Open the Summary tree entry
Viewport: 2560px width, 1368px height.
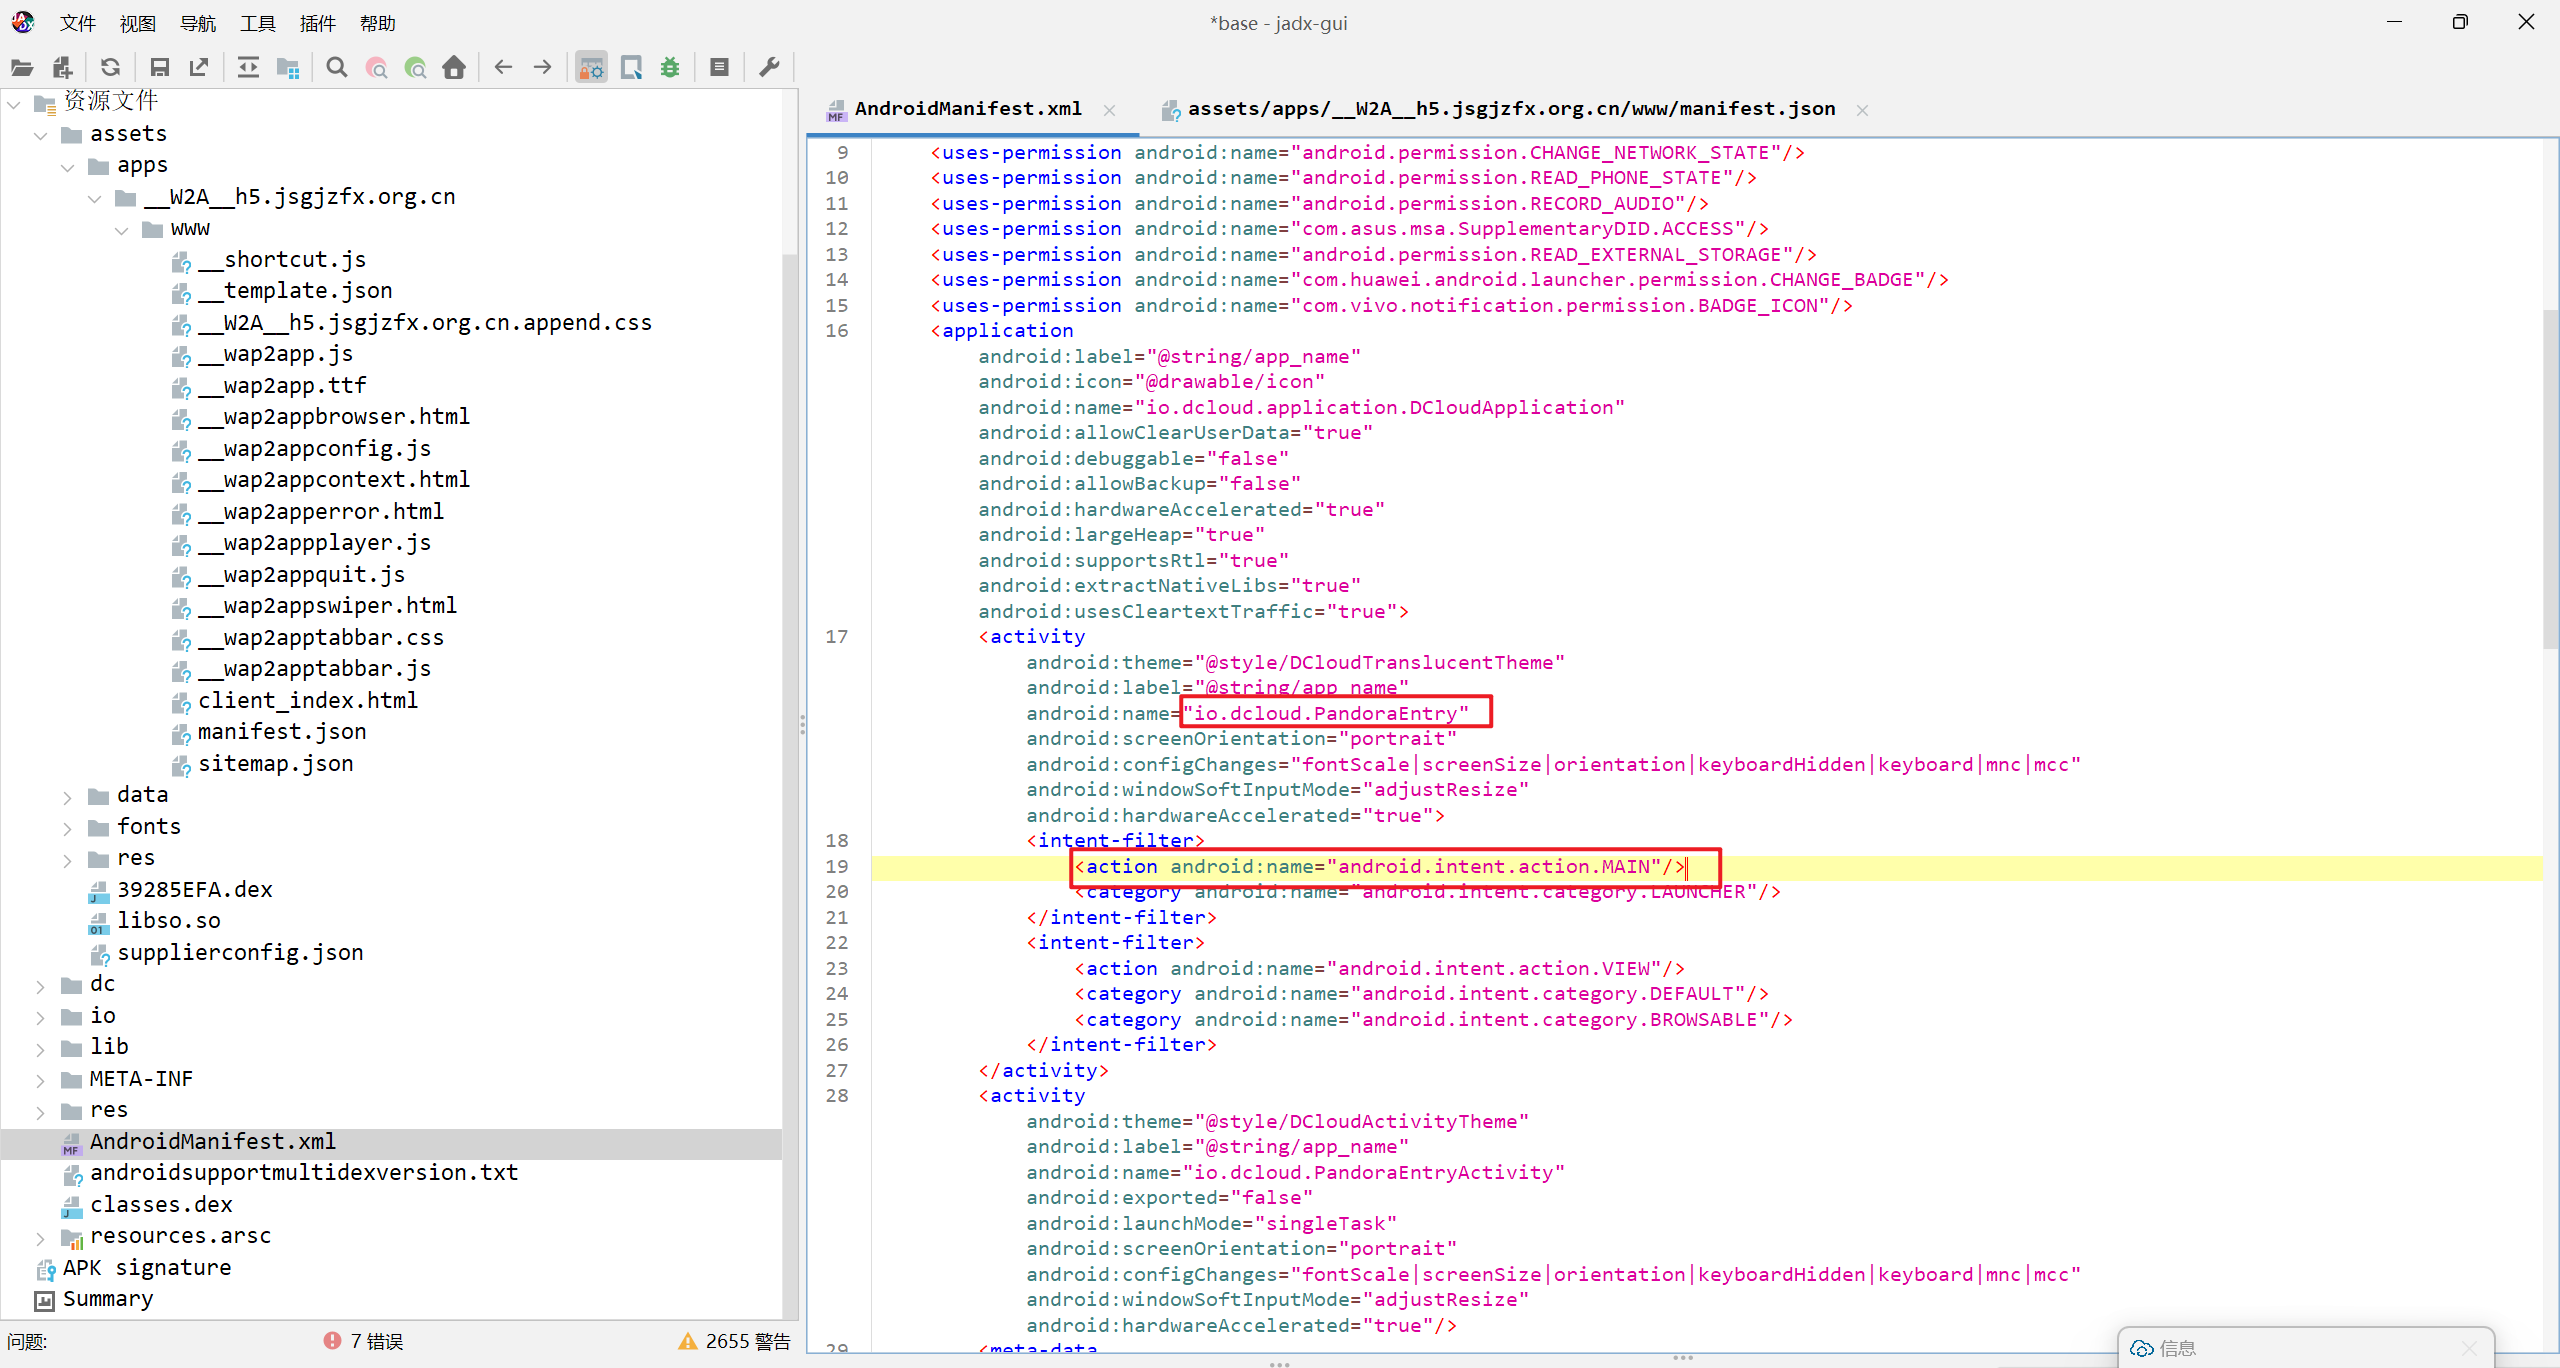(107, 1299)
